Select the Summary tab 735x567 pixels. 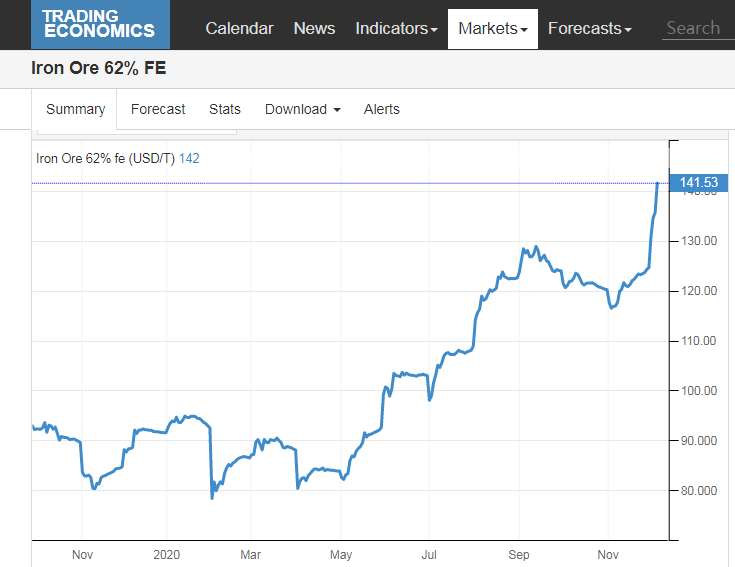pos(76,109)
